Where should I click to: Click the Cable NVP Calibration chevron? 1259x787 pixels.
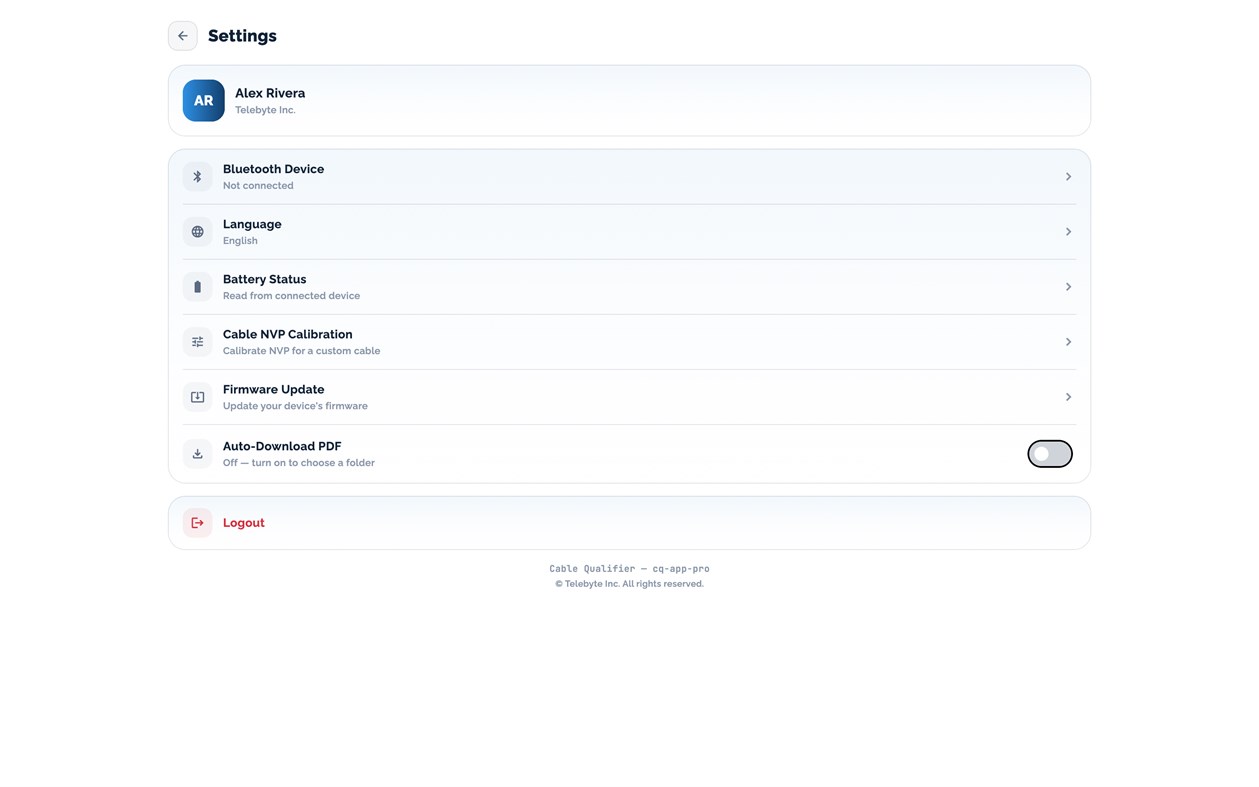click(x=1068, y=342)
